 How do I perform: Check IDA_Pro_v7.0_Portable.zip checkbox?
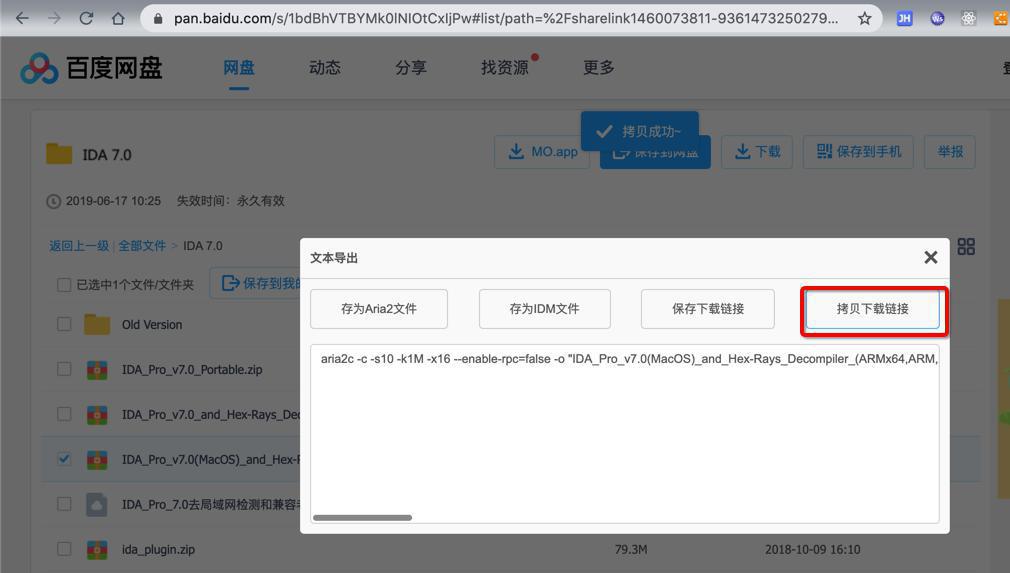pos(64,369)
